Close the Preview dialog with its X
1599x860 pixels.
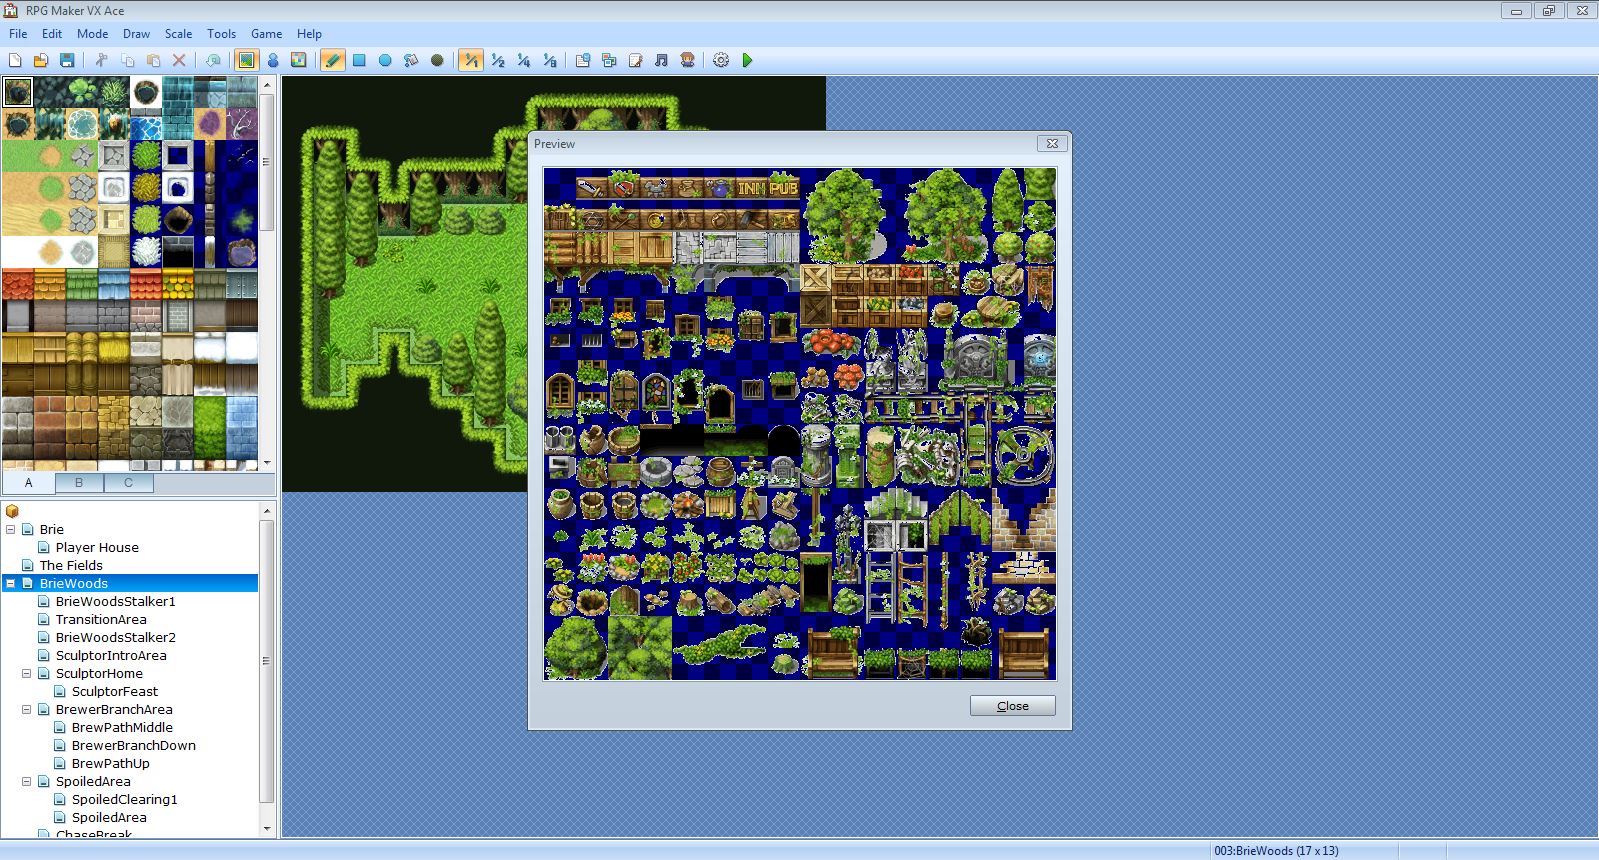pos(1052,143)
